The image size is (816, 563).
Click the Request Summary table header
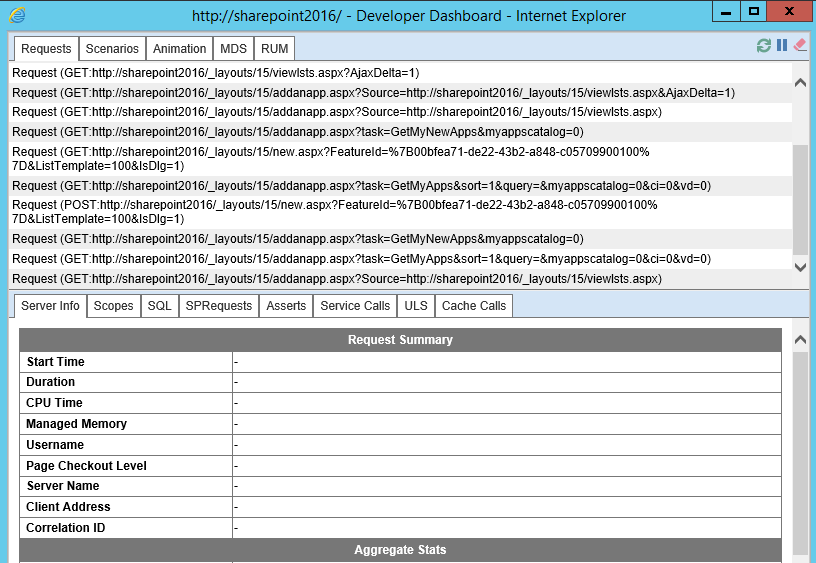coord(400,340)
